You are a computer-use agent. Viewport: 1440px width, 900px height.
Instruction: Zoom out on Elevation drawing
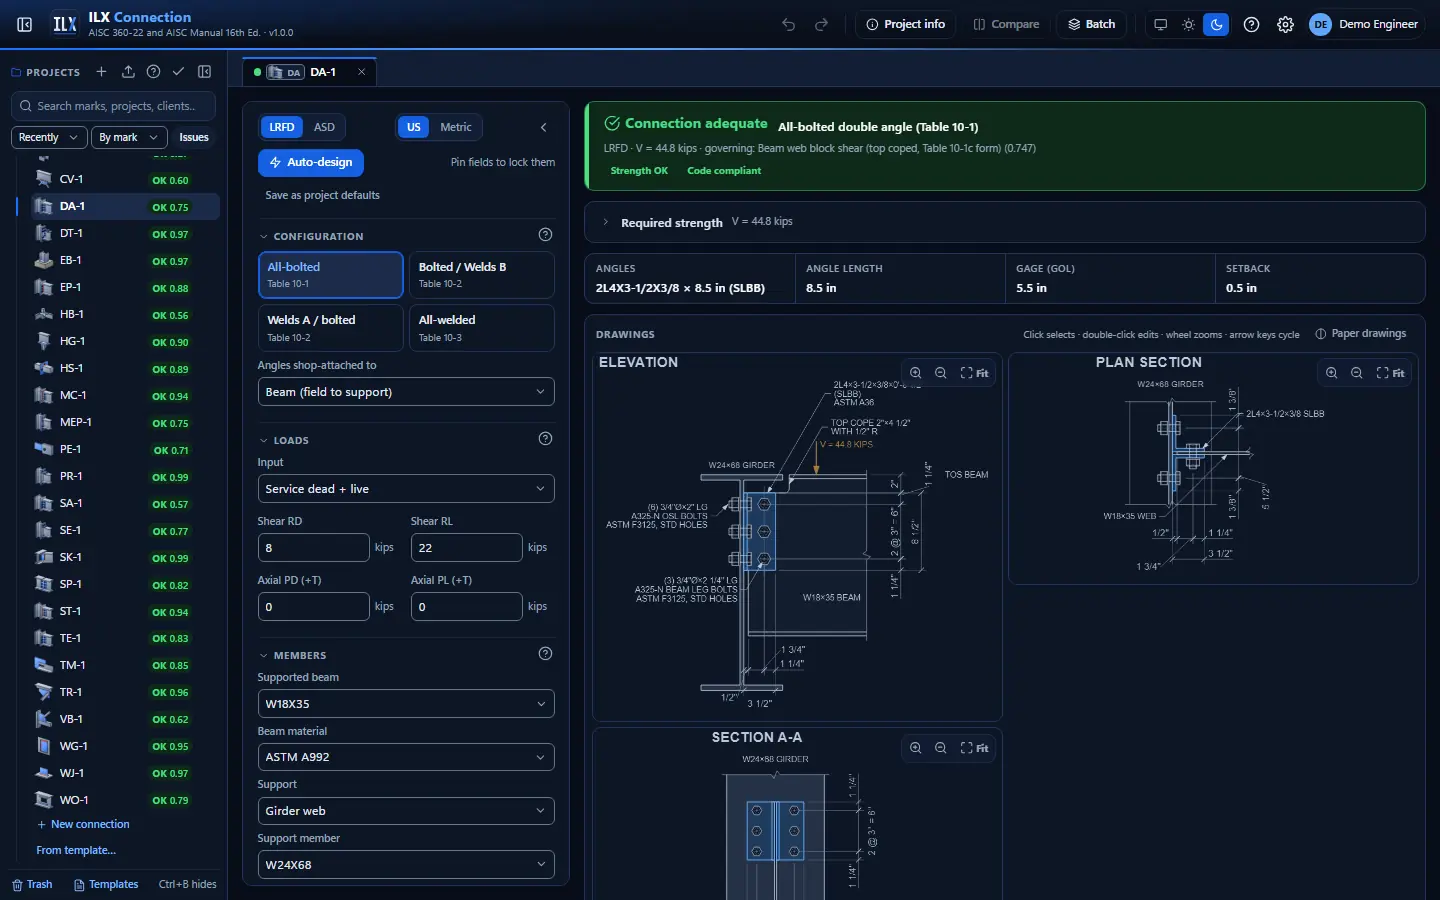coord(940,373)
